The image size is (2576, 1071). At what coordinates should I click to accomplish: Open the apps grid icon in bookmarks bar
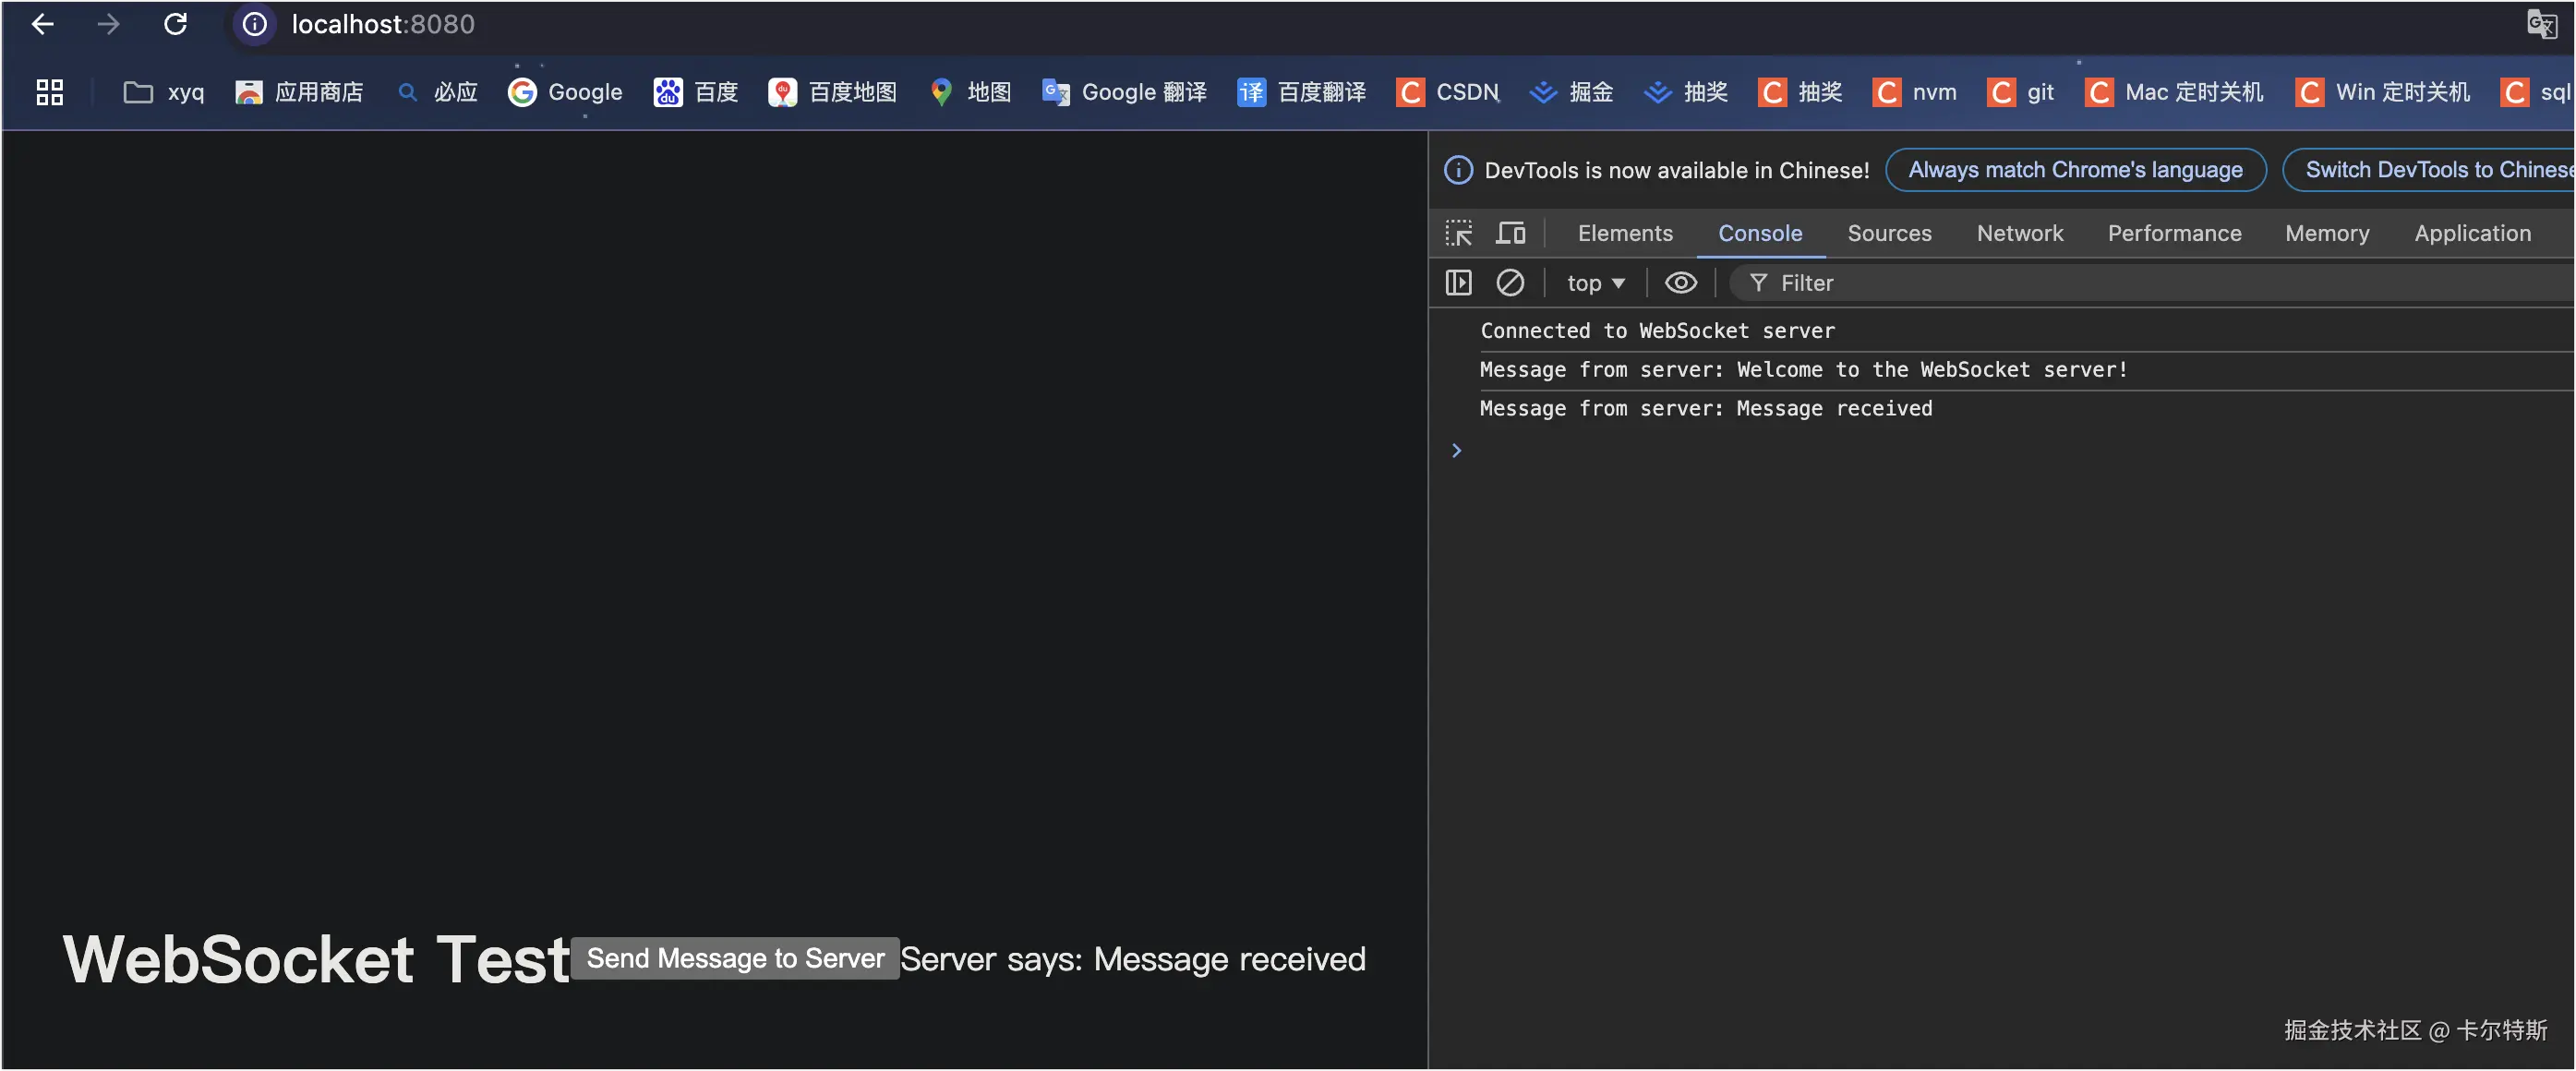pos(49,92)
